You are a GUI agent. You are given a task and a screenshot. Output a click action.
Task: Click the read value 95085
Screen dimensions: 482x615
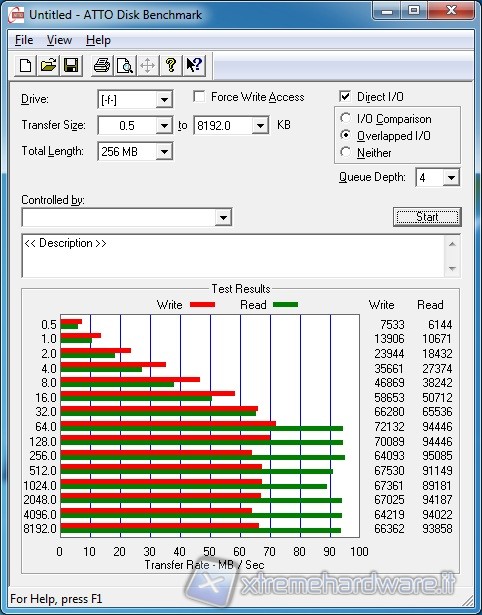coord(437,456)
